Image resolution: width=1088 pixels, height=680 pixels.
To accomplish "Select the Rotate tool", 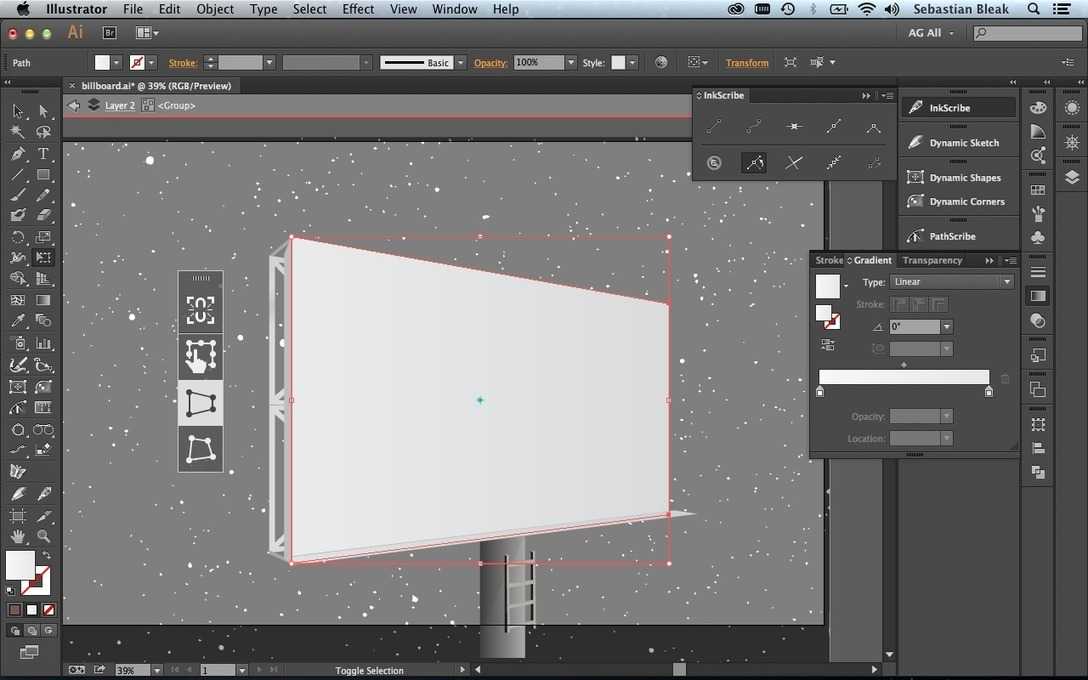I will click(x=17, y=237).
